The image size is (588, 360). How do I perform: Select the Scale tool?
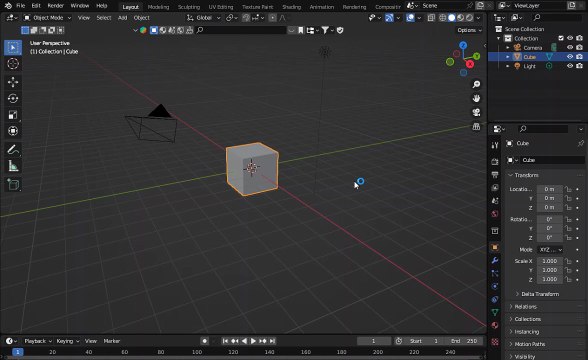(x=13, y=115)
